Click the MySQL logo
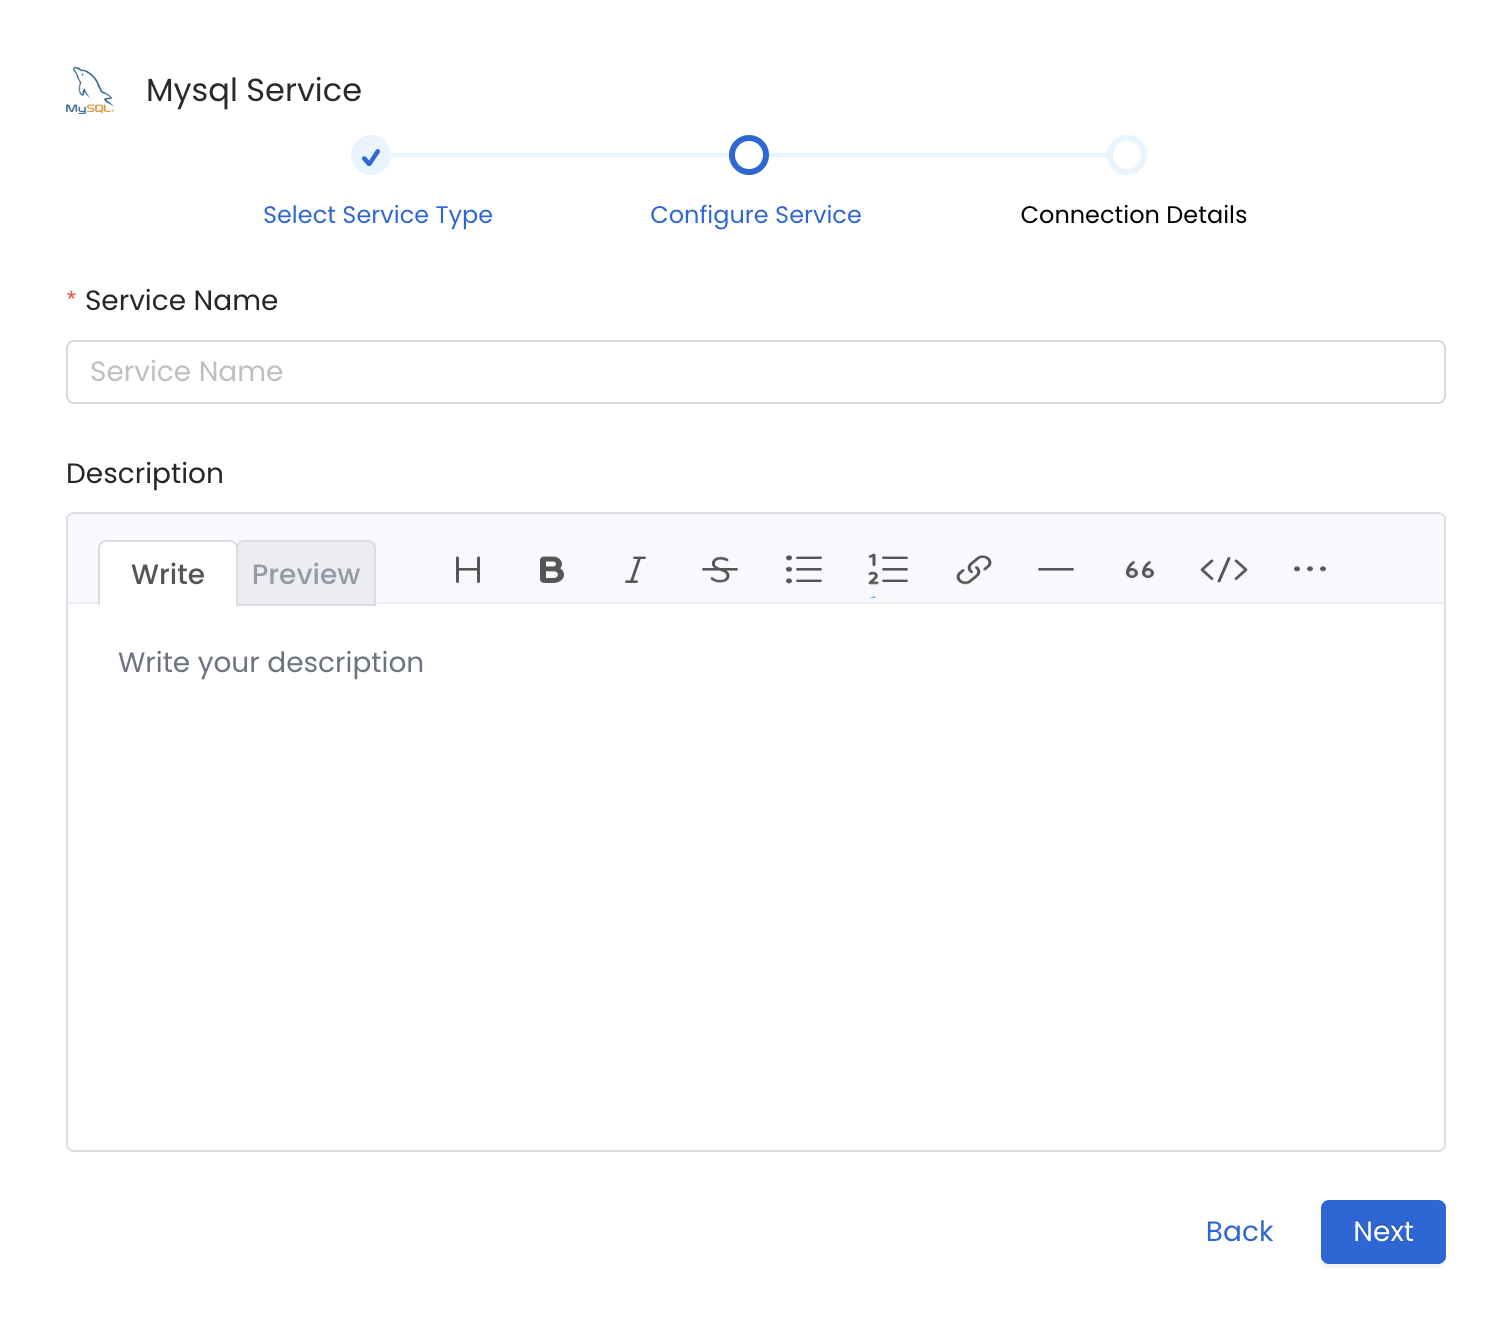 point(89,89)
